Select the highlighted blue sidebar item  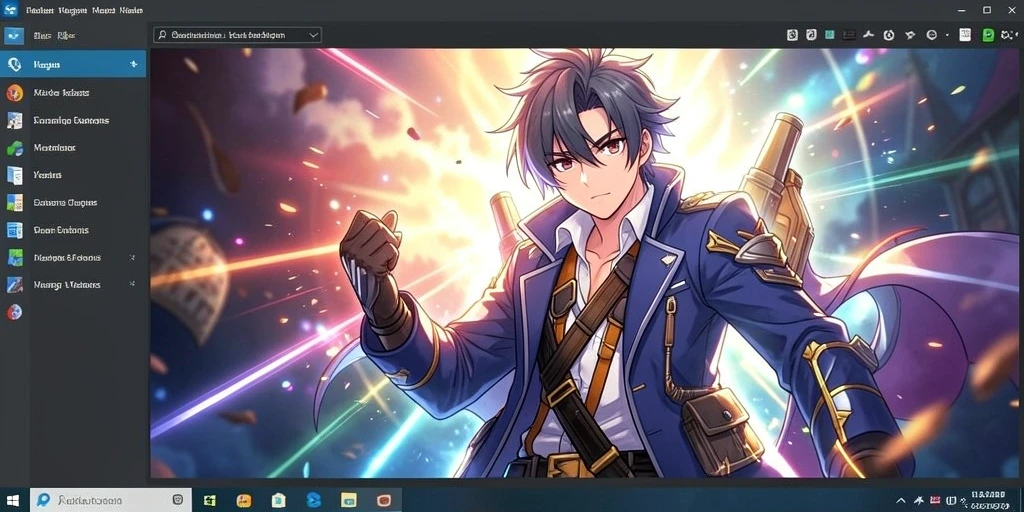point(72,64)
